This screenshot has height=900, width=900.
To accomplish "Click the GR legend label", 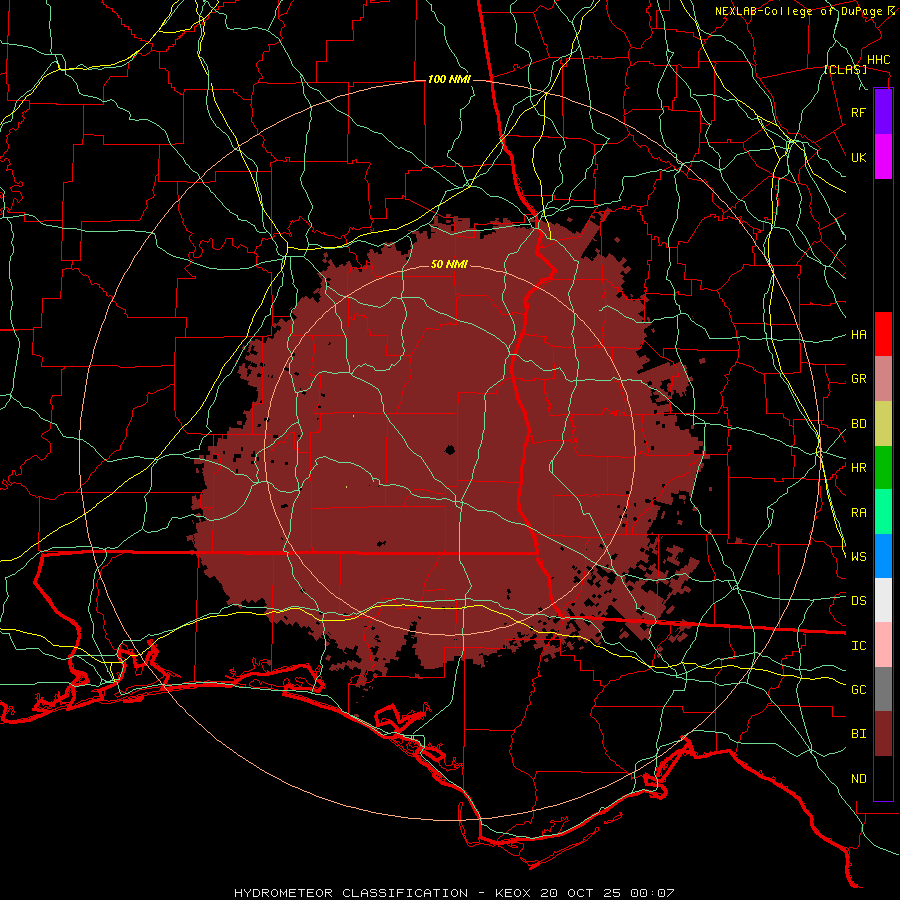I will pos(858,379).
